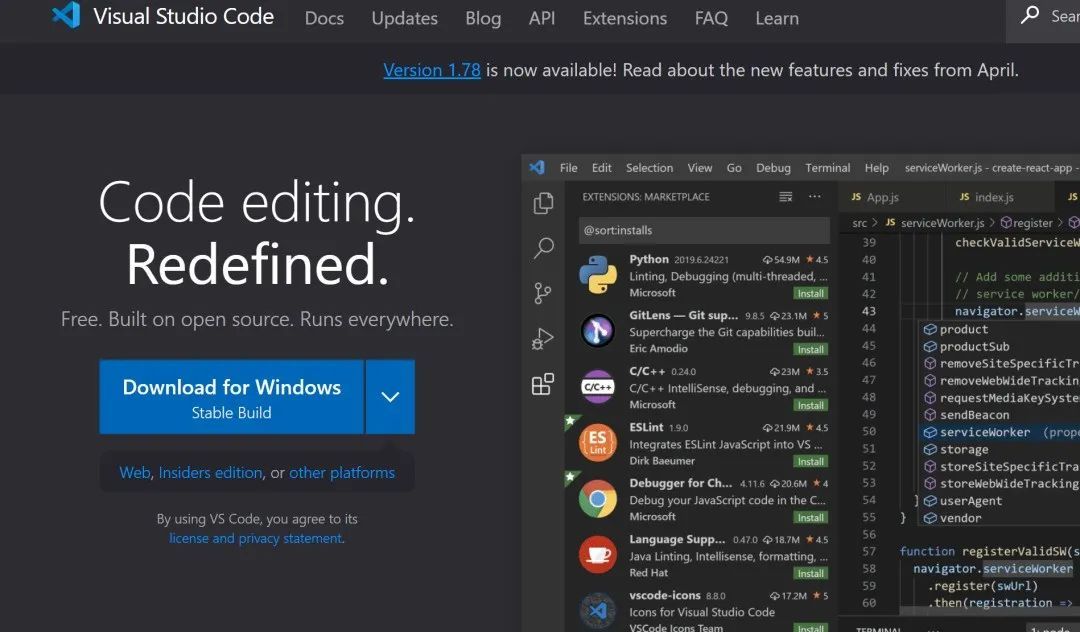Open Source Control branch icon in activity bar

click(x=543, y=293)
